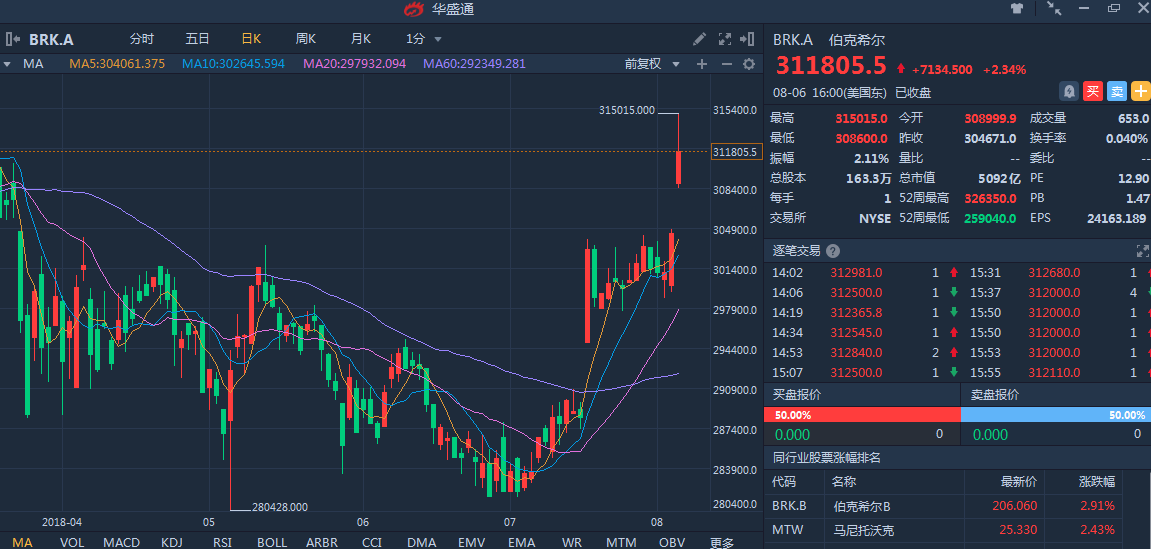This screenshot has width=1151, height=549.
Task: Select the RSI indicator tab
Action: 222,542
